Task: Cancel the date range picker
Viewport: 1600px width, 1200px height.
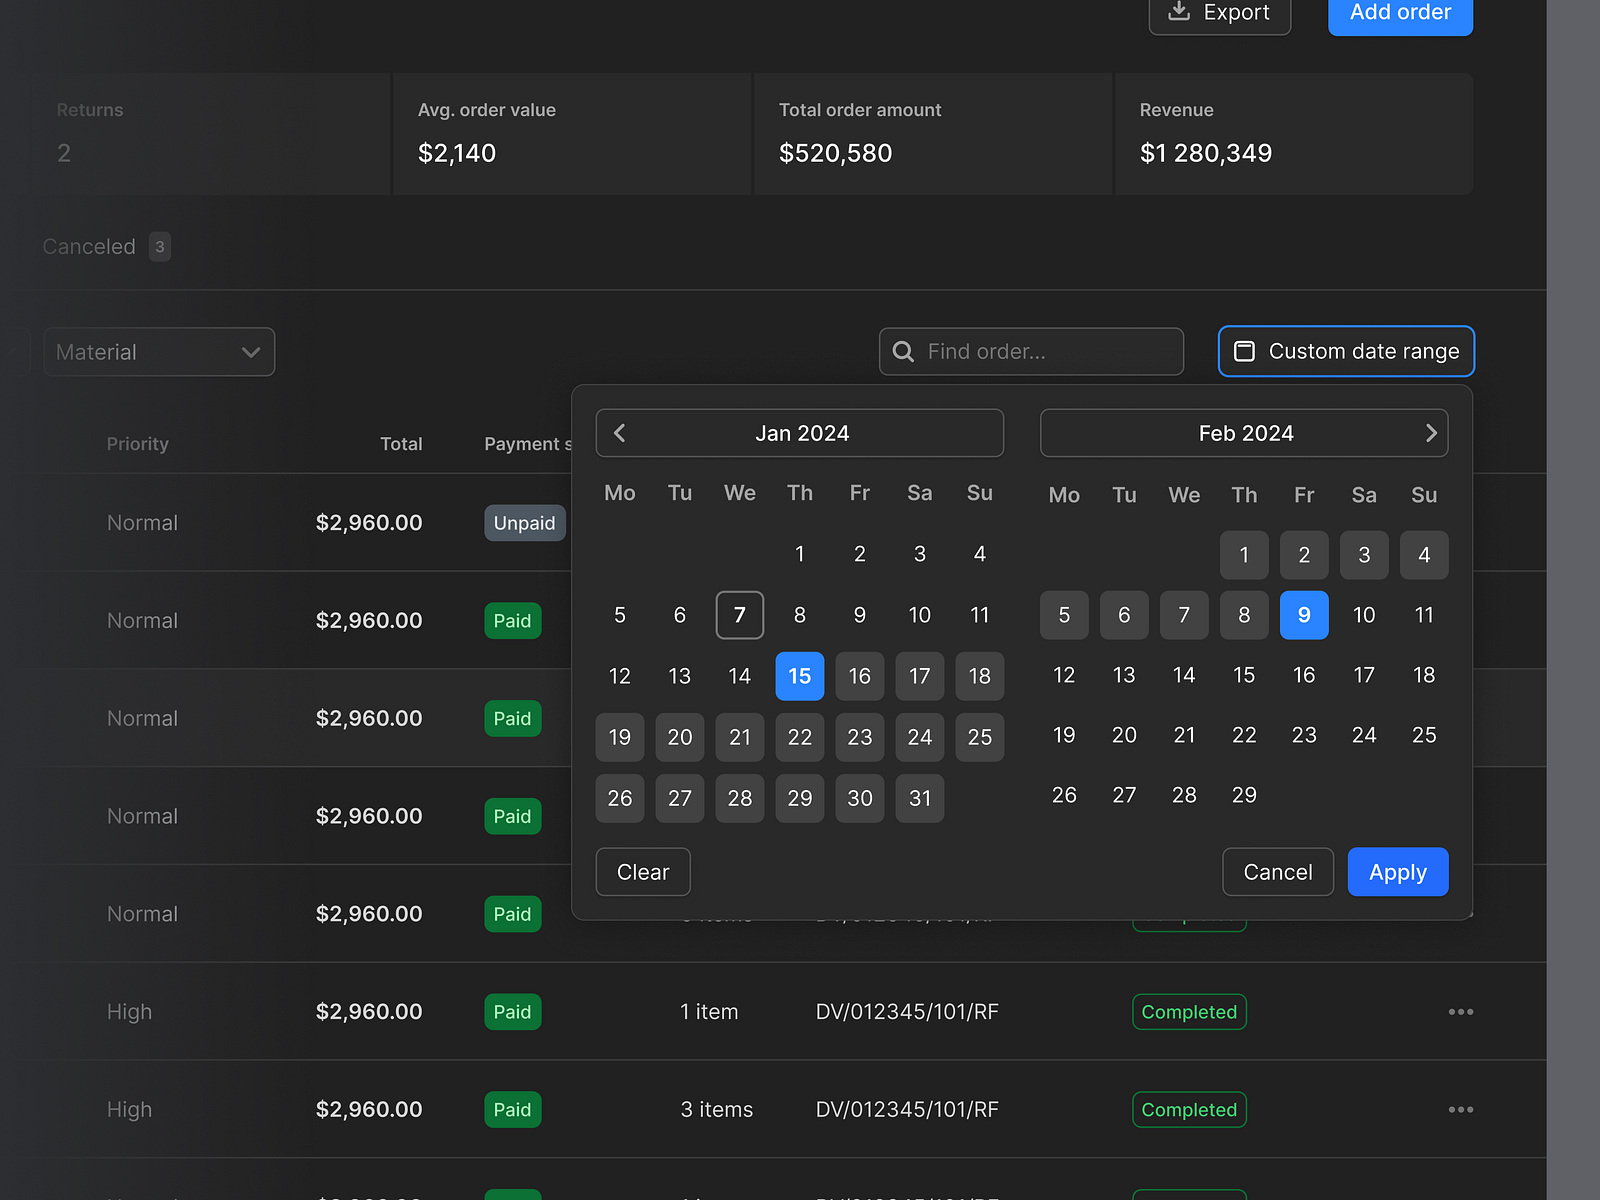Action: 1277,871
